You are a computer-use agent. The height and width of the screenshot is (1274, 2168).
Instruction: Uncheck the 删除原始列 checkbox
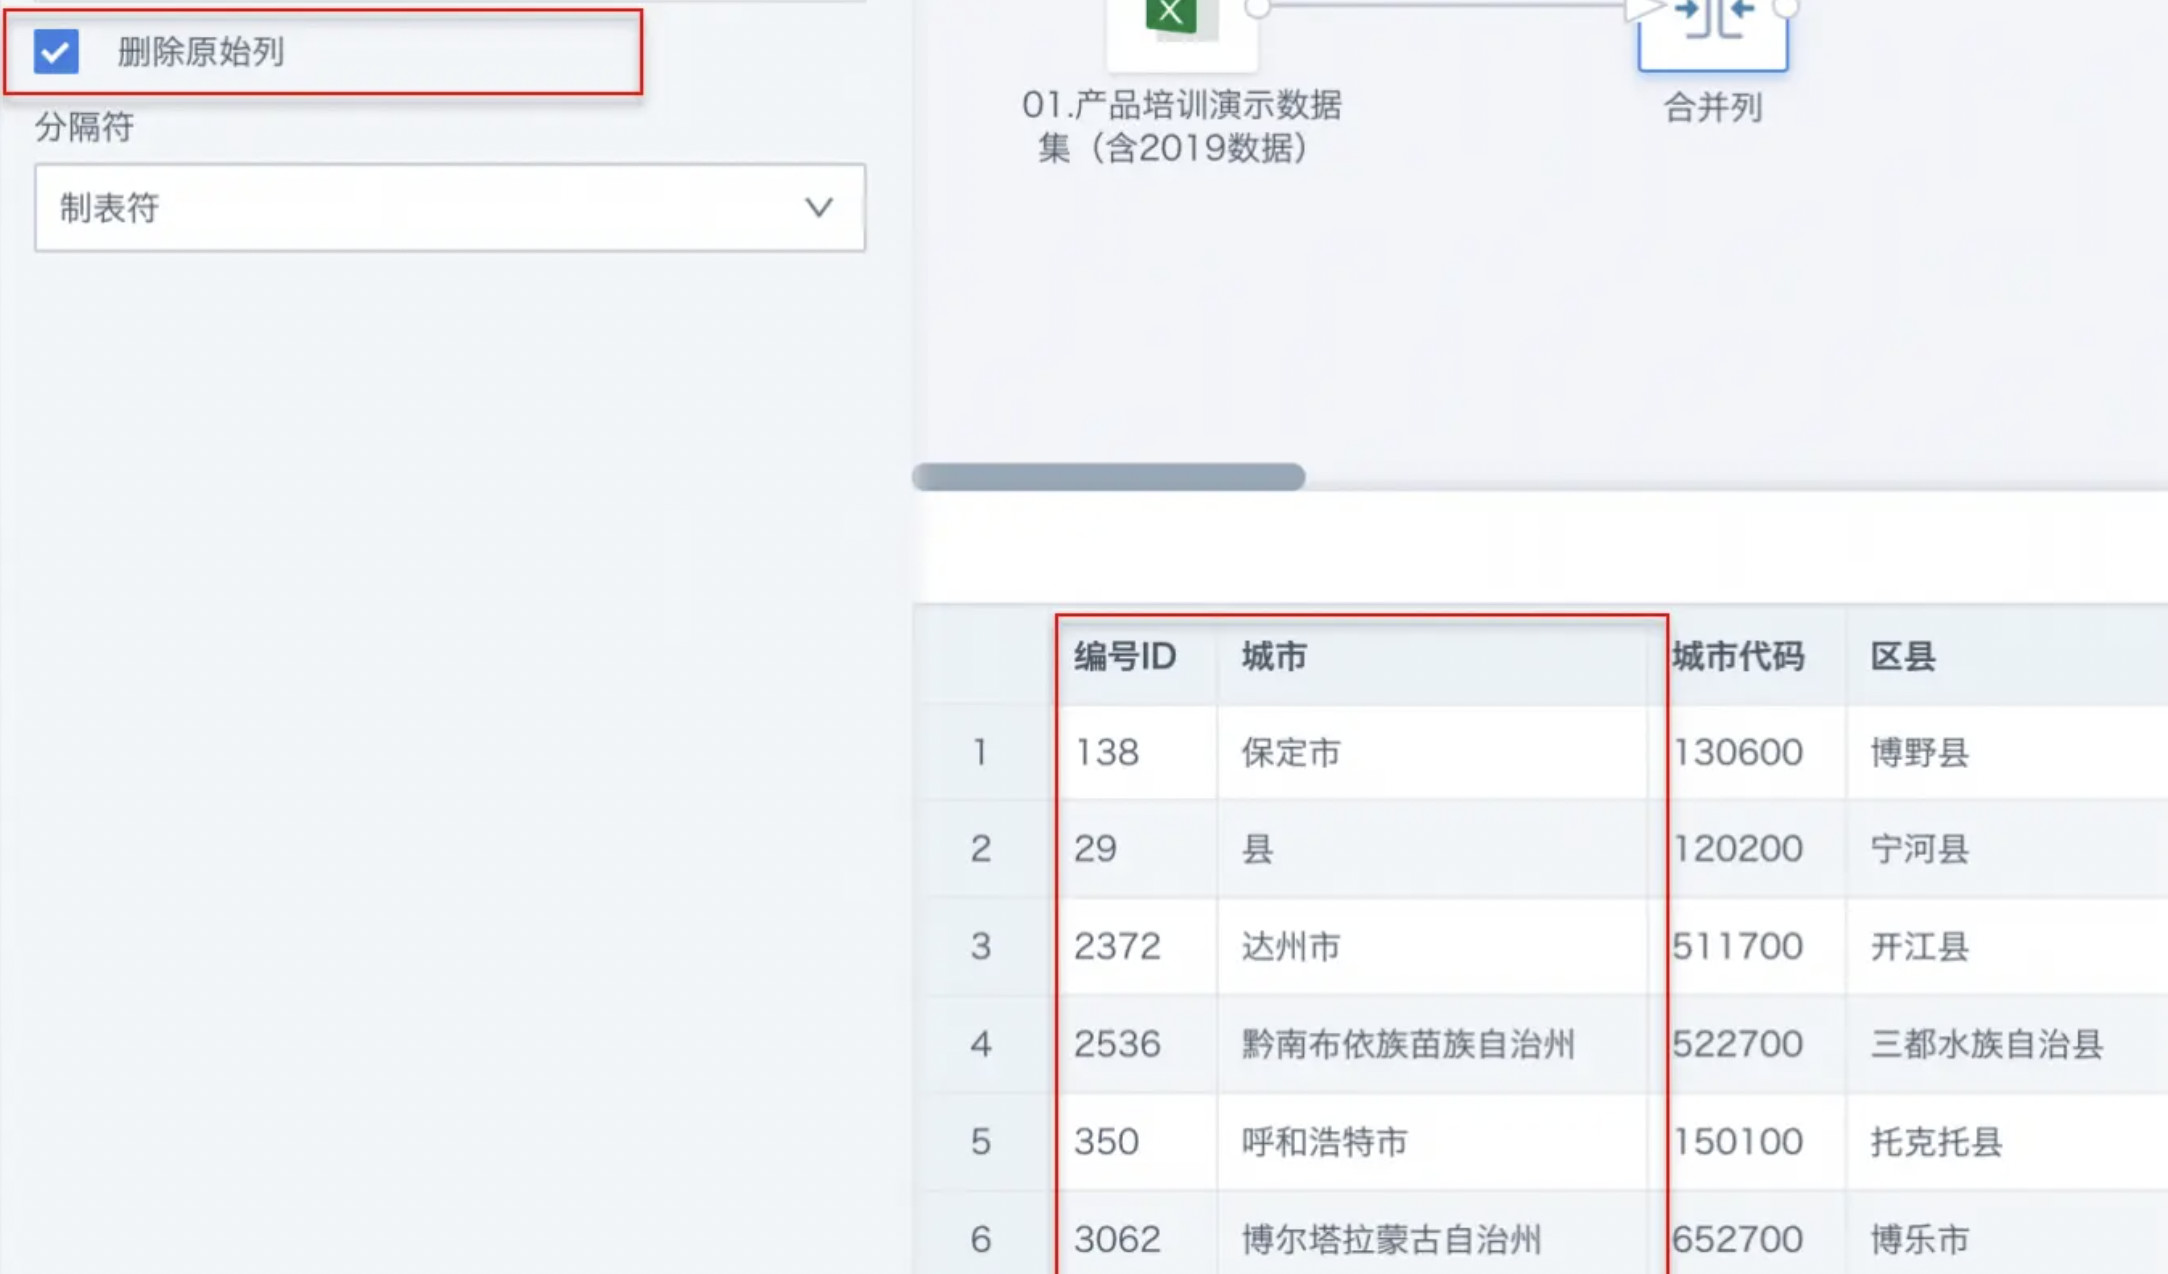coord(56,51)
